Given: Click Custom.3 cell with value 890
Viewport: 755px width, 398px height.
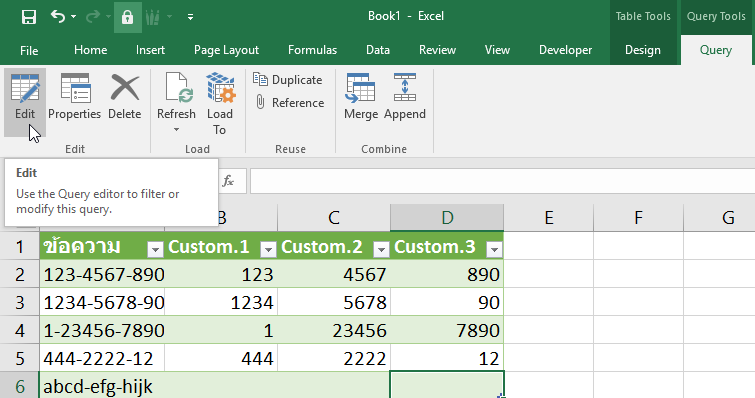Looking at the screenshot, I should tap(447, 274).
